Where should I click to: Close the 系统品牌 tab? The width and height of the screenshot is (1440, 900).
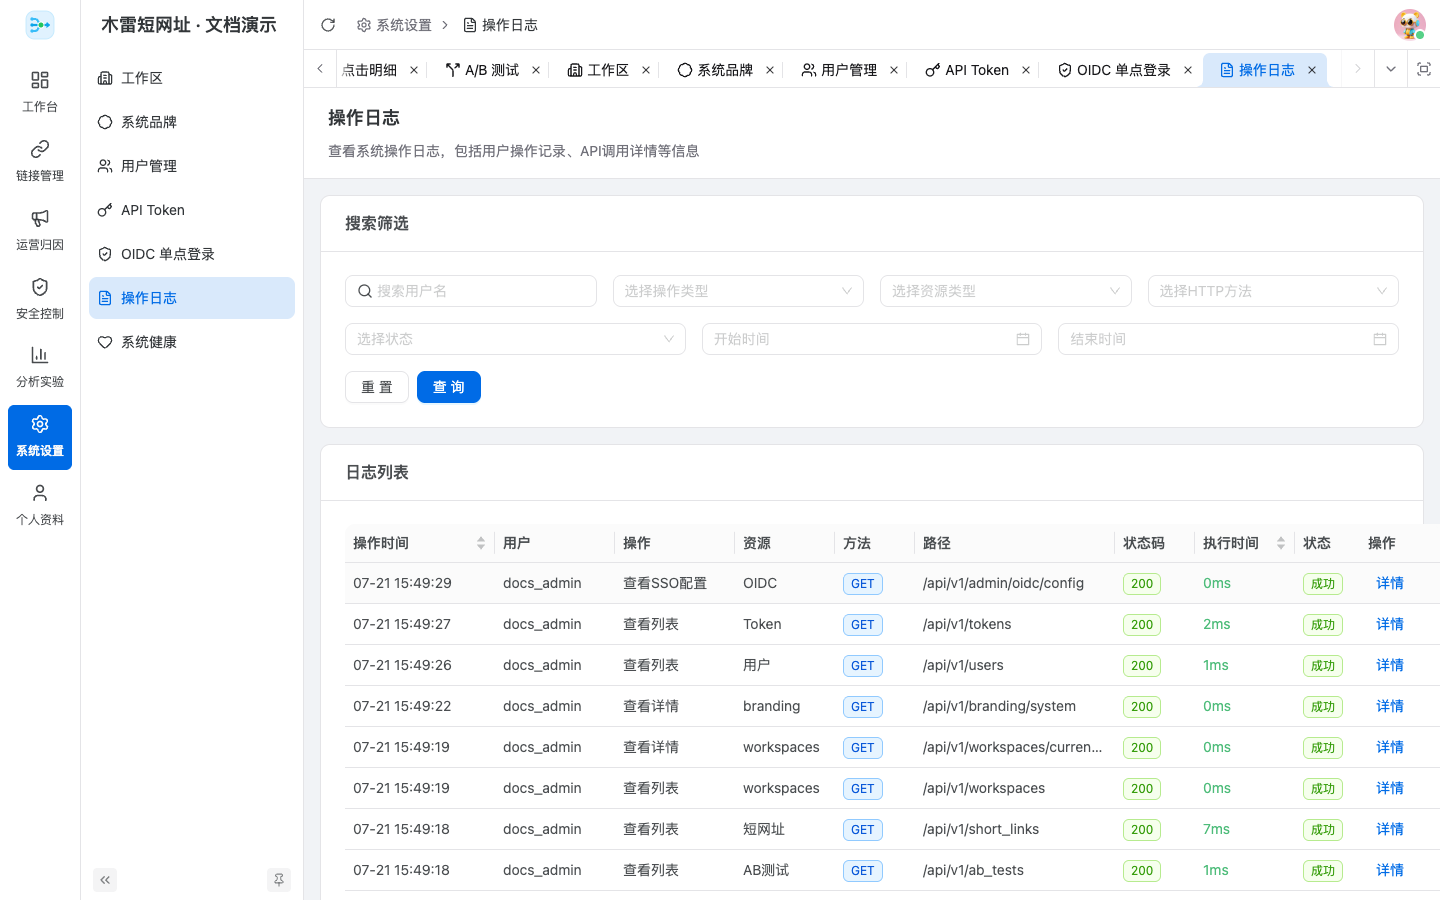pyautogui.click(x=770, y=70)
